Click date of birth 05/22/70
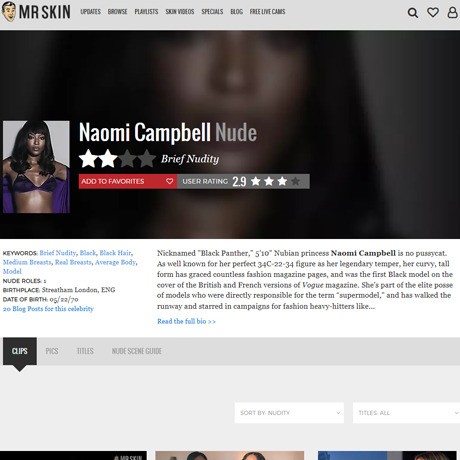The height and width of the screenshot is (460, 460). click(64, 299)
